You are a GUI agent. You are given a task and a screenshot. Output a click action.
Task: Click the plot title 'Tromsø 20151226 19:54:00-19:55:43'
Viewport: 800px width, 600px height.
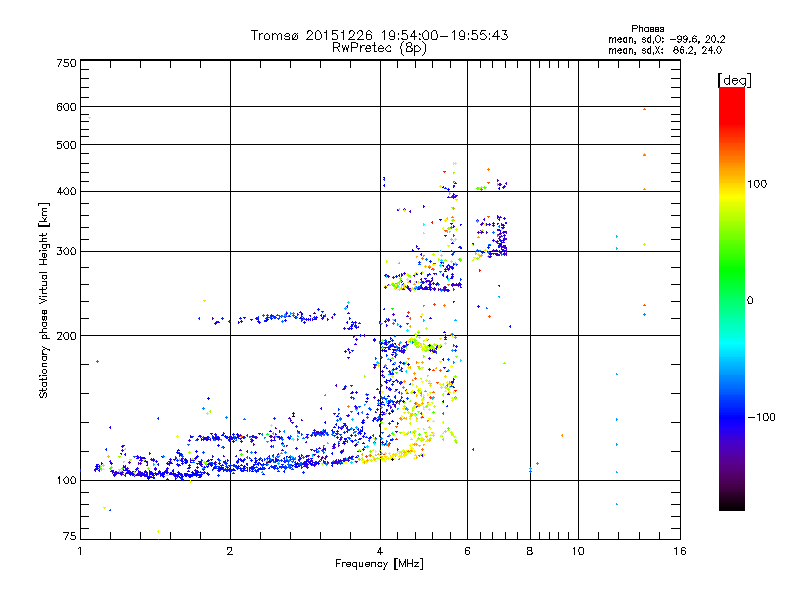(379, 35)
